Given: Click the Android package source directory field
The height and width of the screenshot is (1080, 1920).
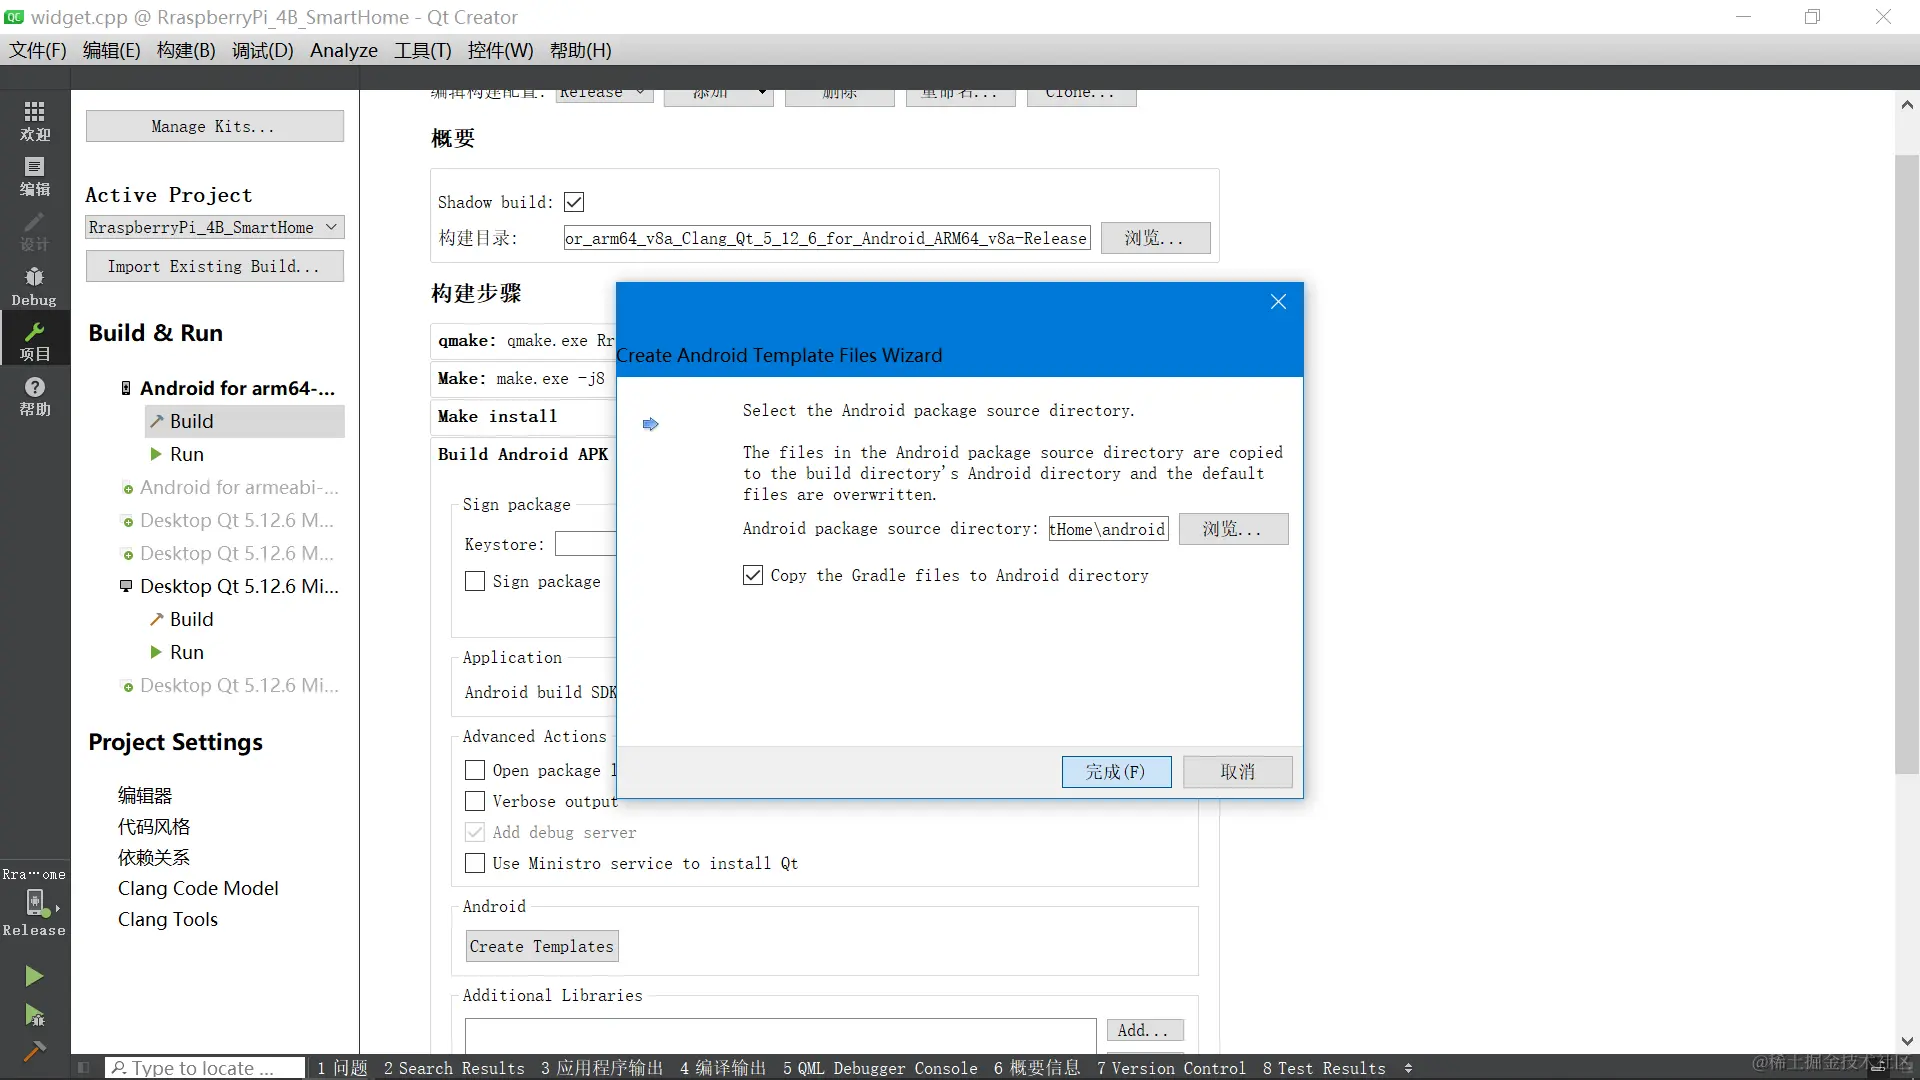Looking at the screenshot, I should point(1108,529).
